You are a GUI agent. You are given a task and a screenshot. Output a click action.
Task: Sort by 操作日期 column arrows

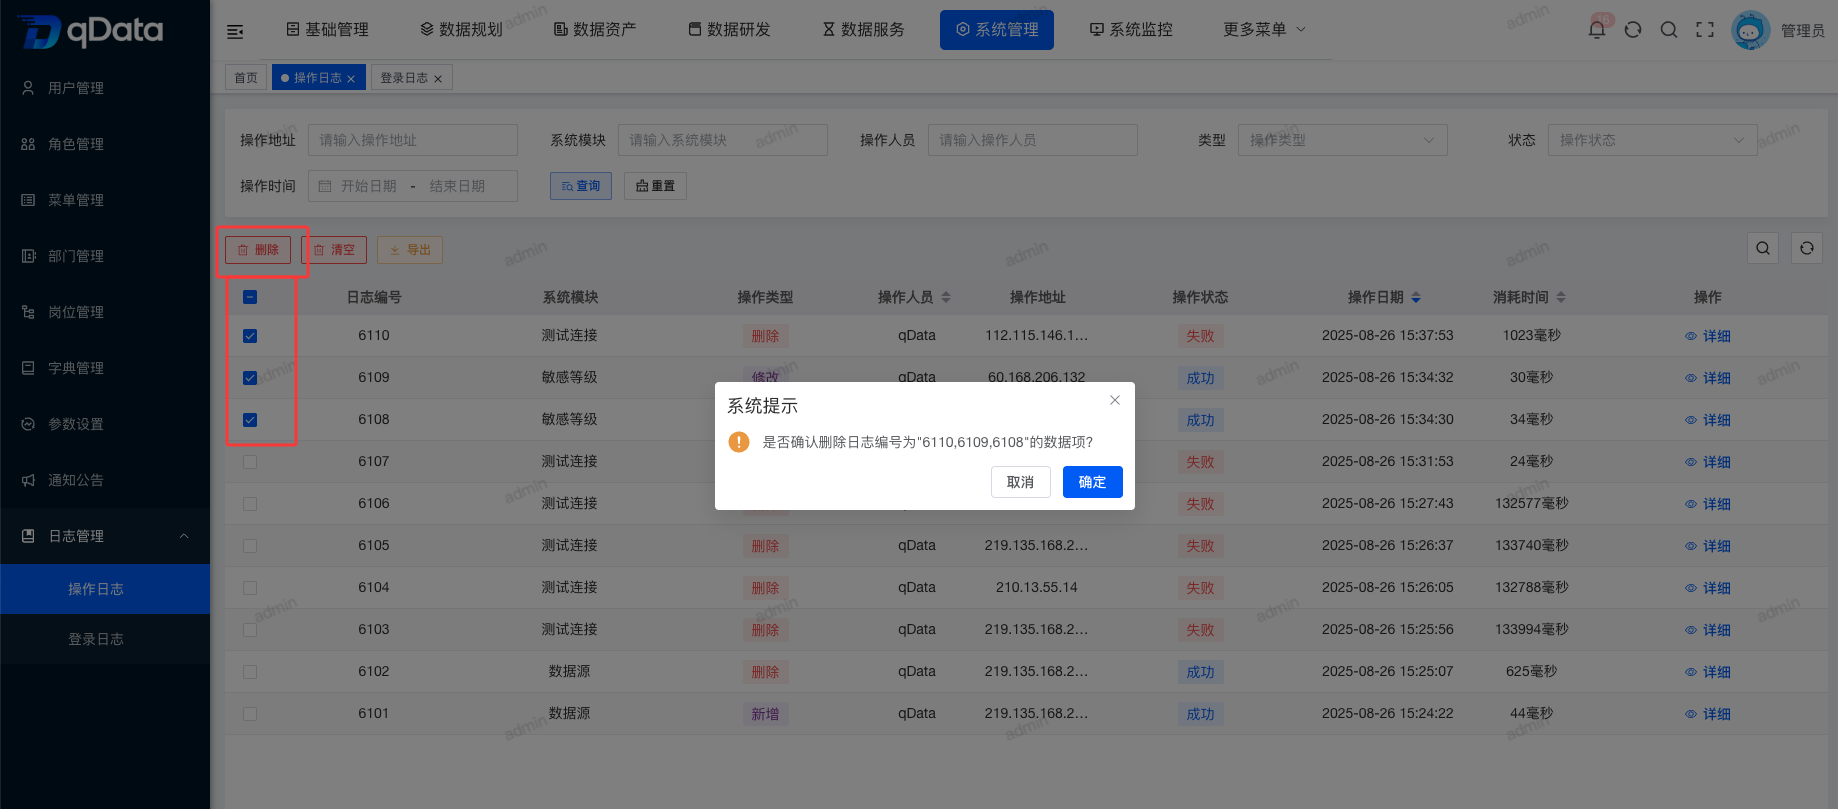(1416, 297)
